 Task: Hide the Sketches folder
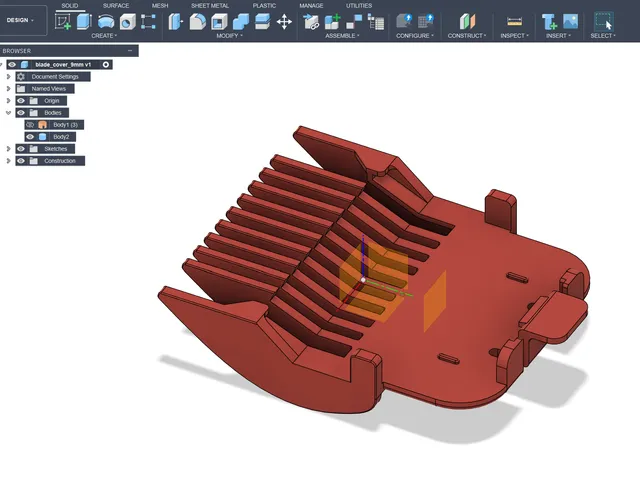click(x=21, y=149)
